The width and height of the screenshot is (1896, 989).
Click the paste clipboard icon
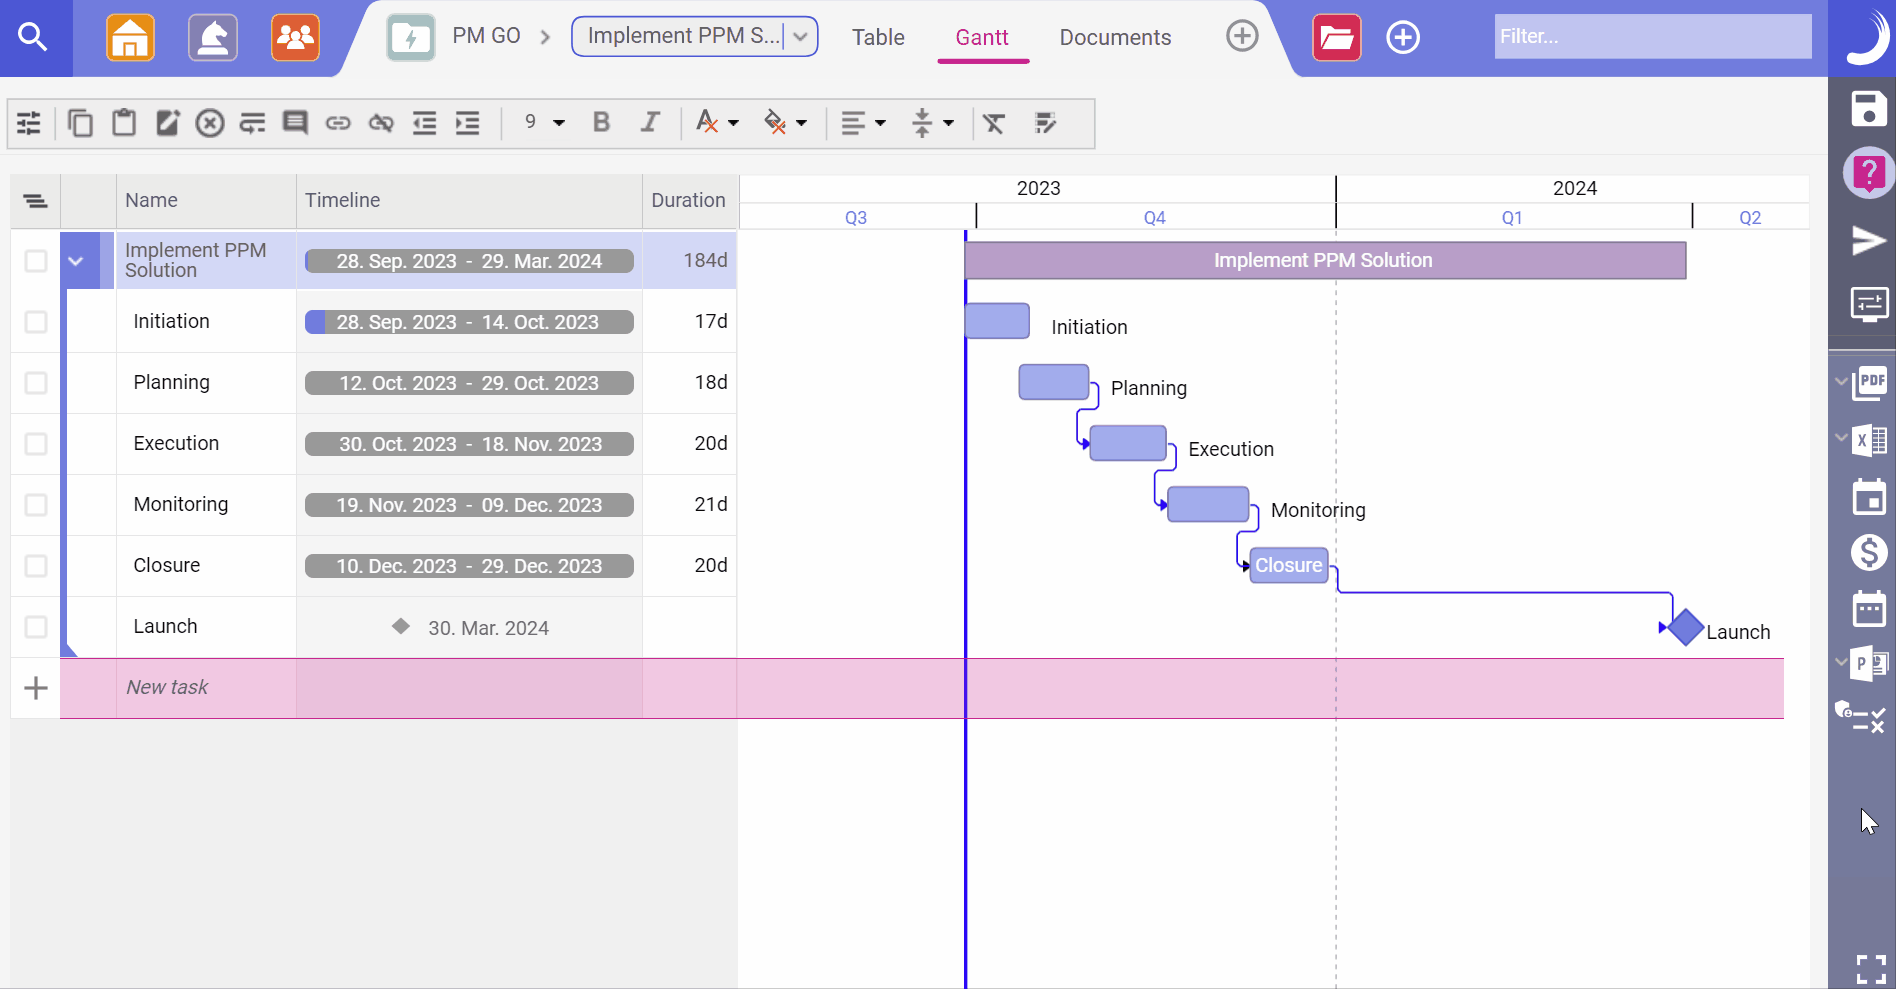pyautogui.click(x=124, y=123)
